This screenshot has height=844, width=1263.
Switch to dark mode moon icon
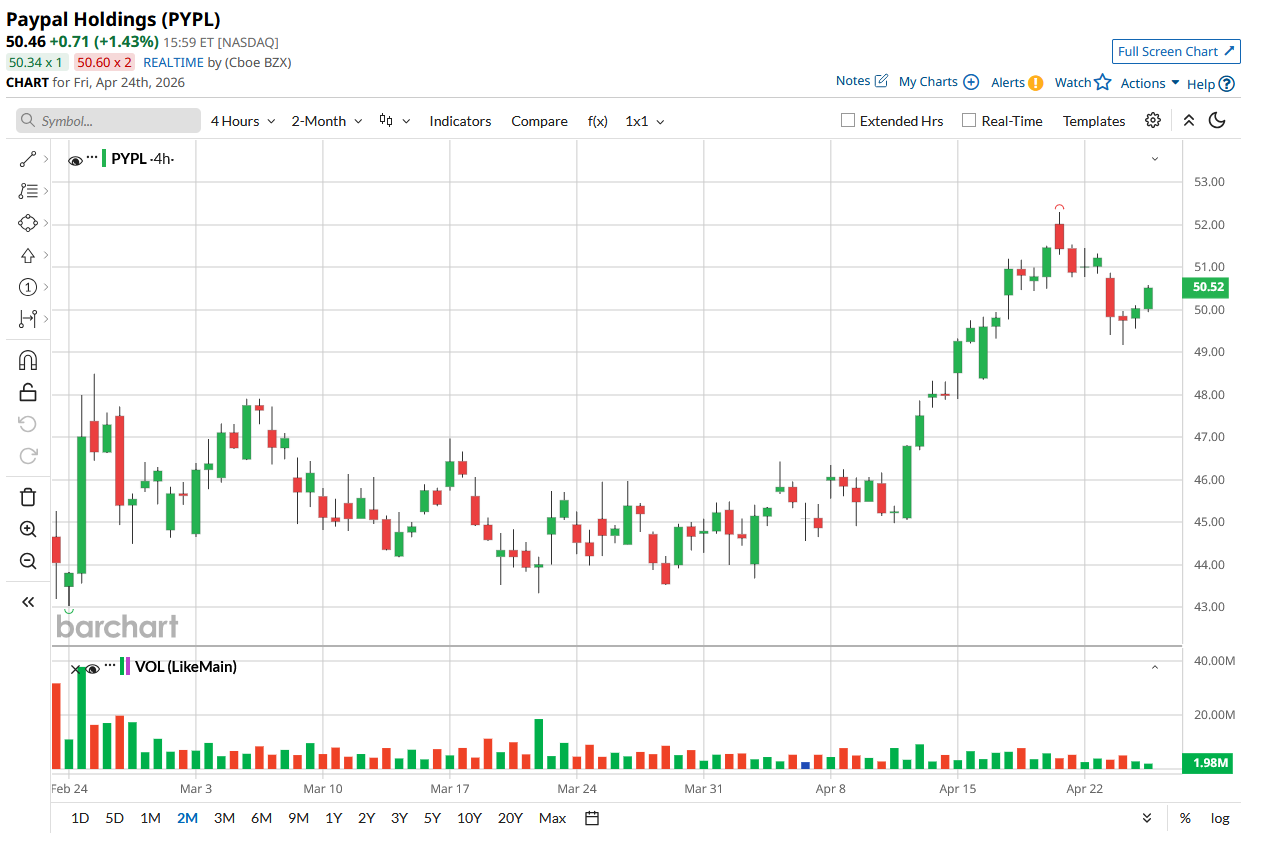[1217, 121]
